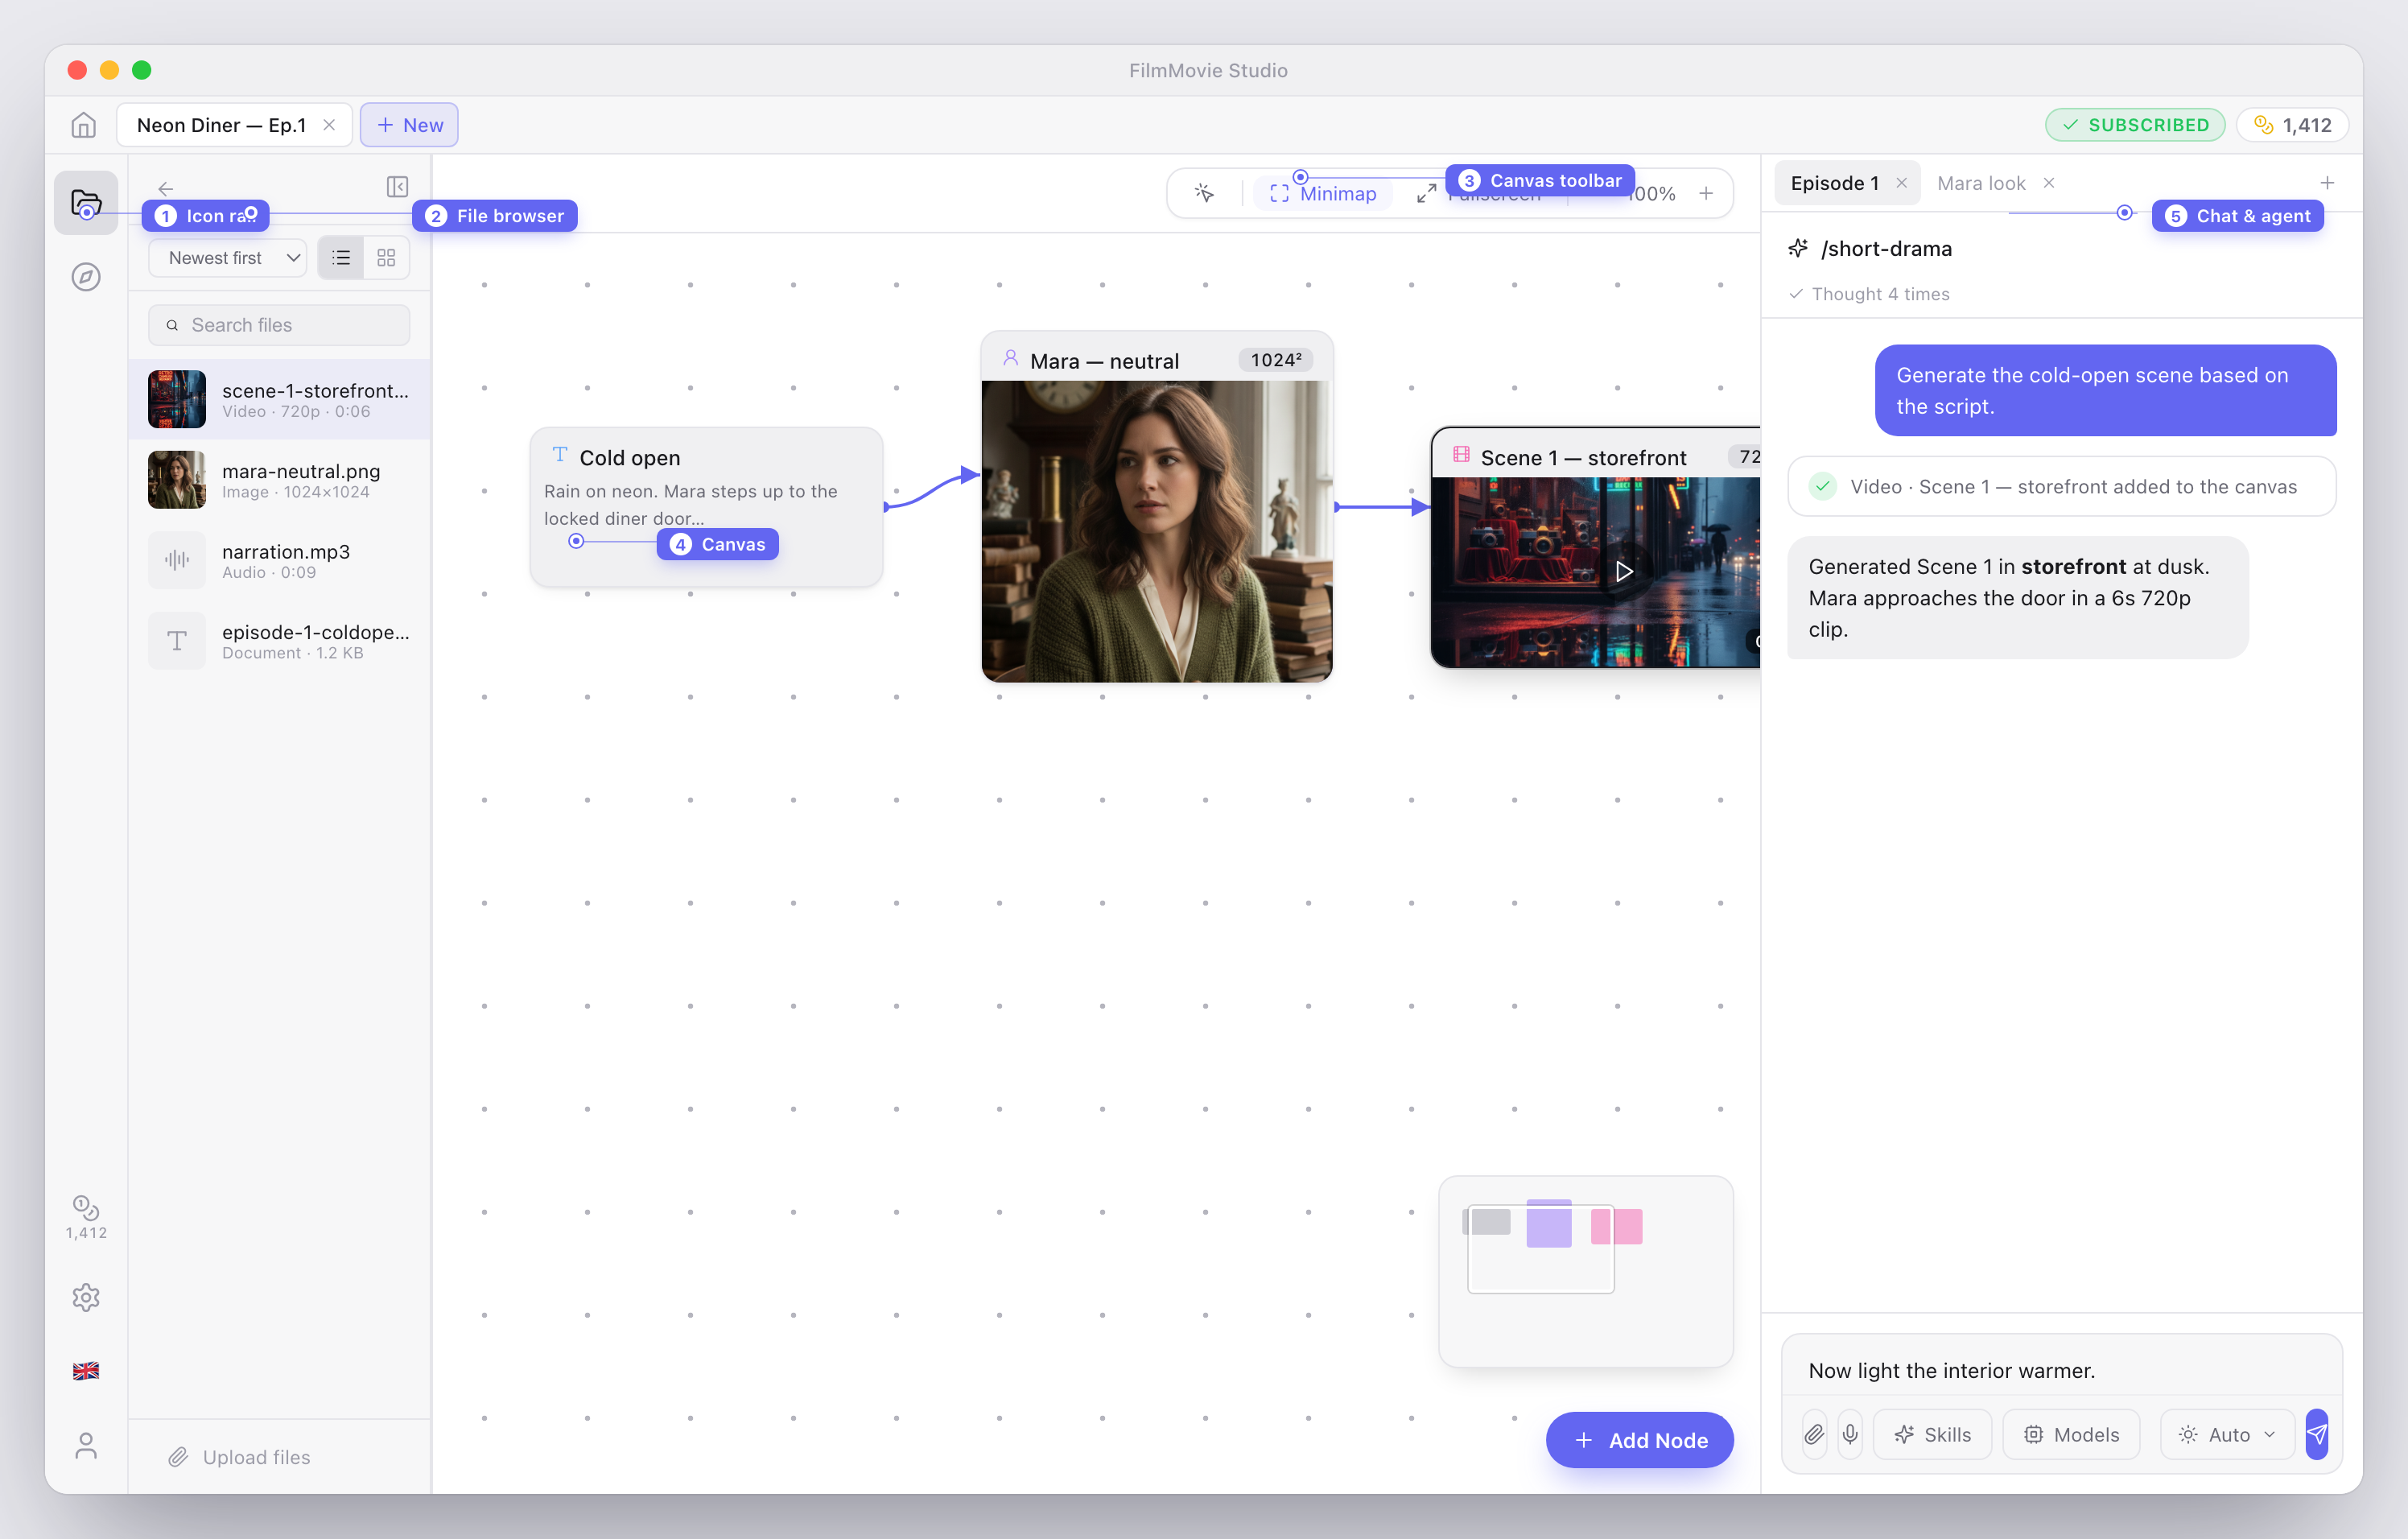Expand the Thought 4 times section
2408x1539 pixels.
(1869, 294)
